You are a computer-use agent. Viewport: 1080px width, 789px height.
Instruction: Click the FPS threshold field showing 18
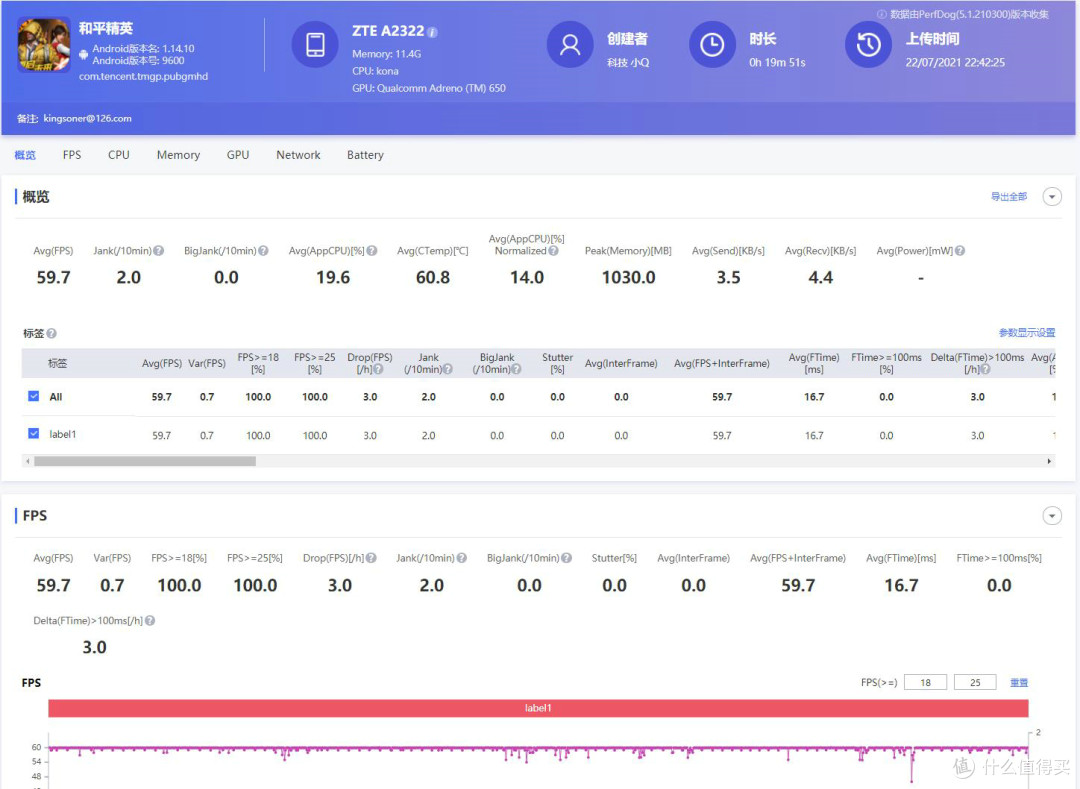(x=925, y=682)
